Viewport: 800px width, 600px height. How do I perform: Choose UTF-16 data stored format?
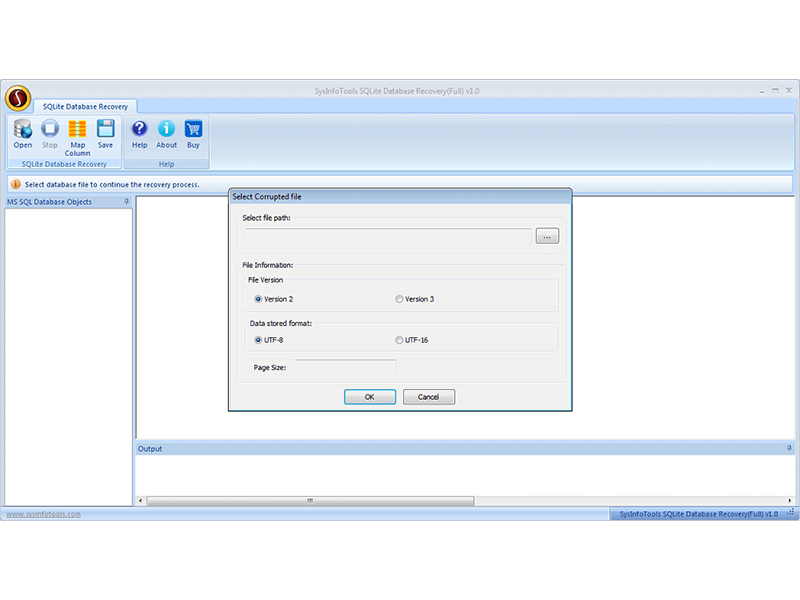pos(400,340)
